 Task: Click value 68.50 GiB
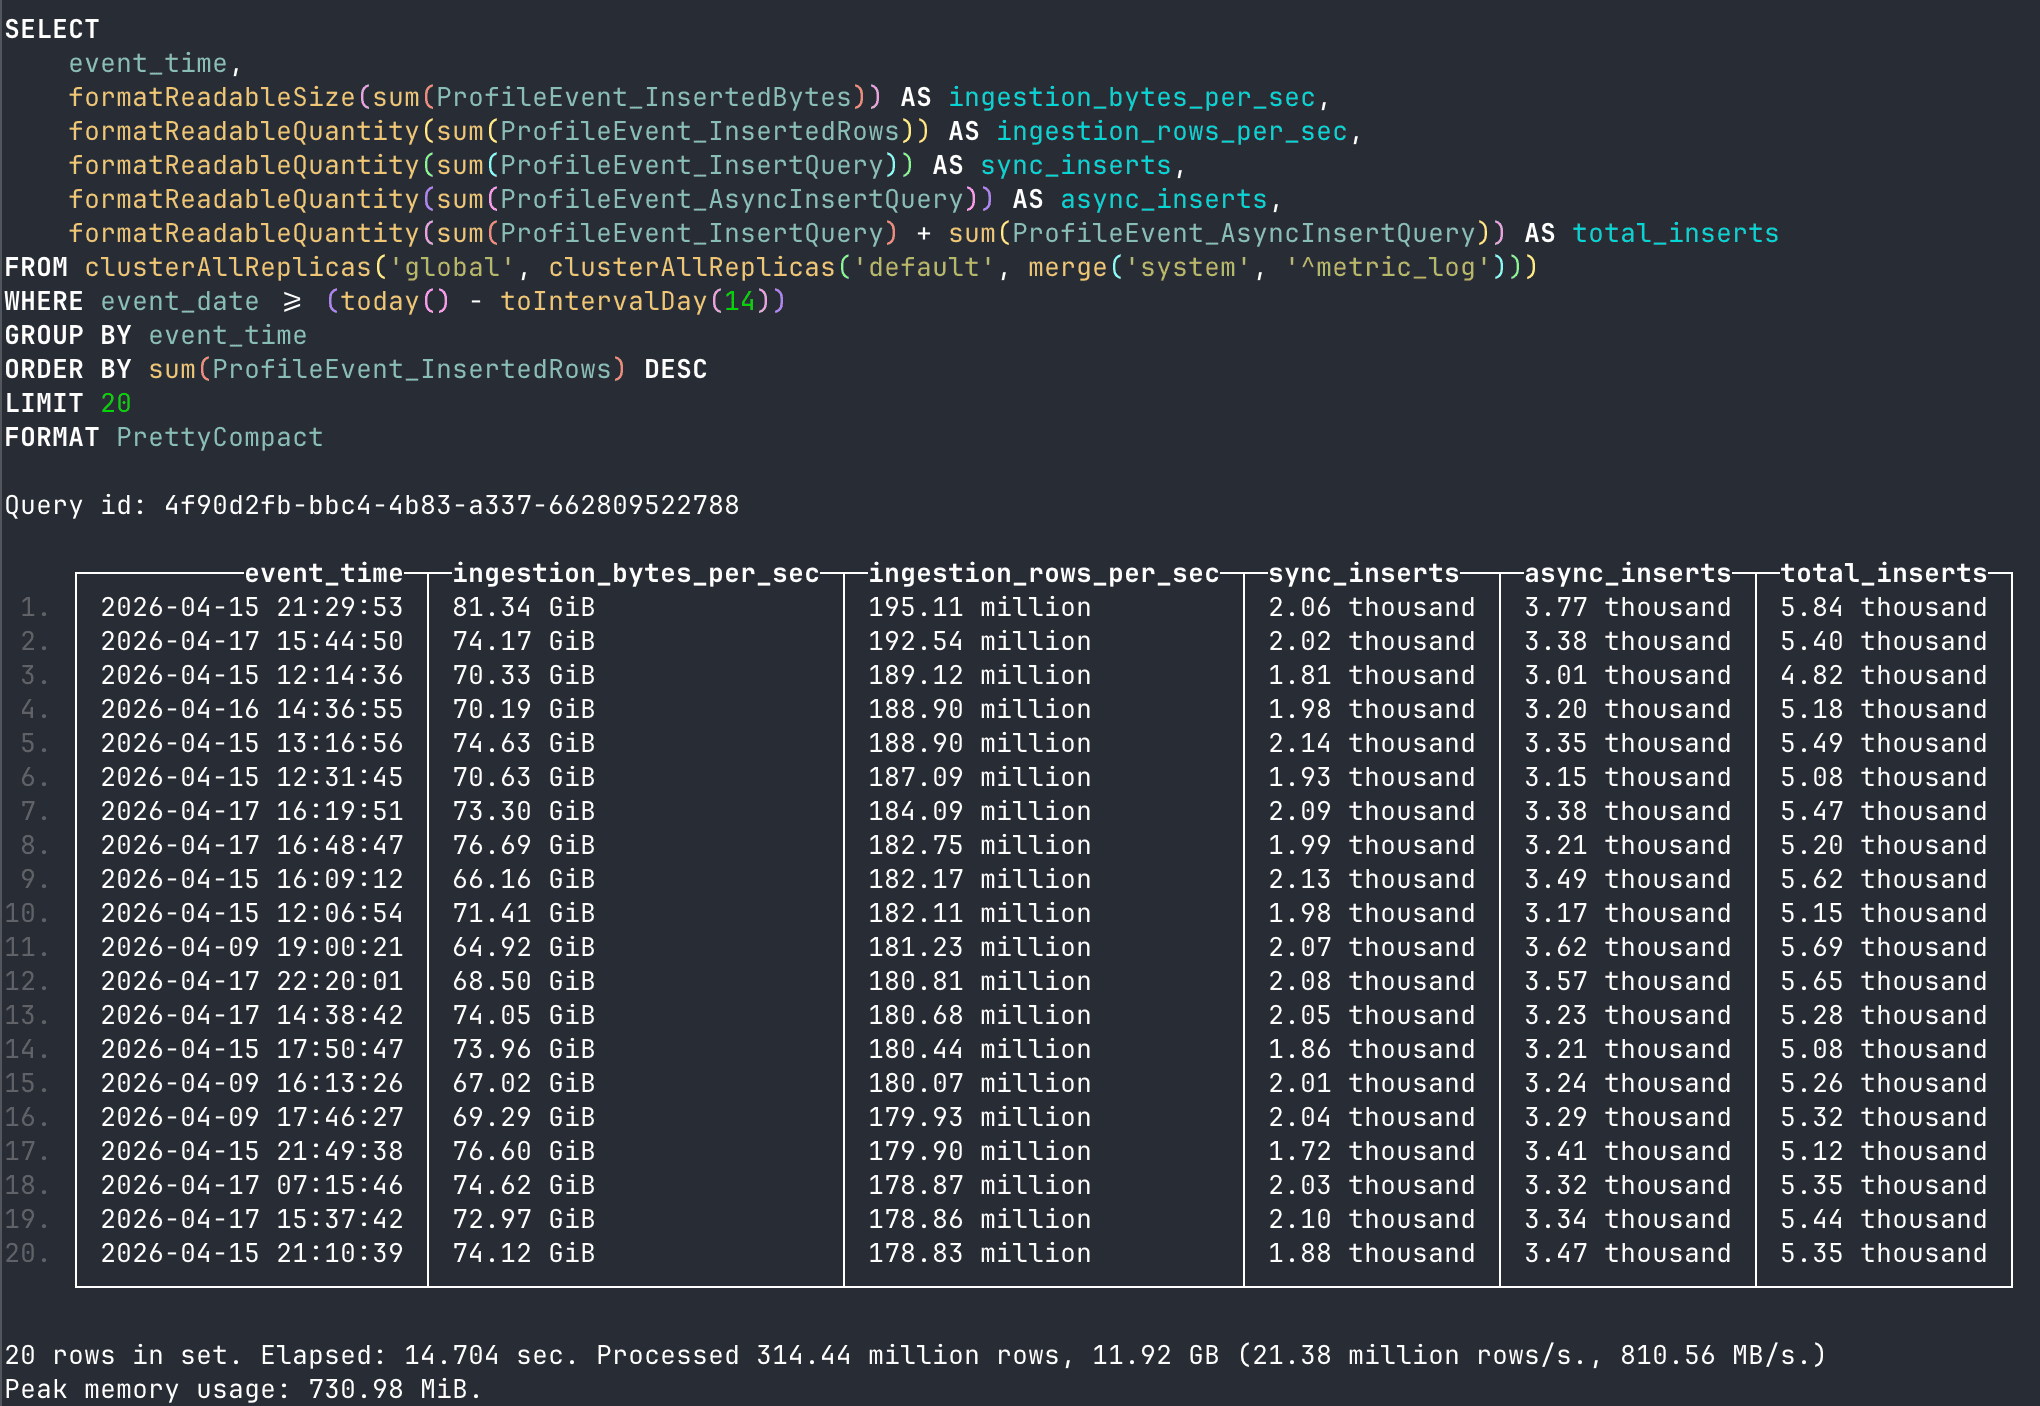click(x=524, y=981)
